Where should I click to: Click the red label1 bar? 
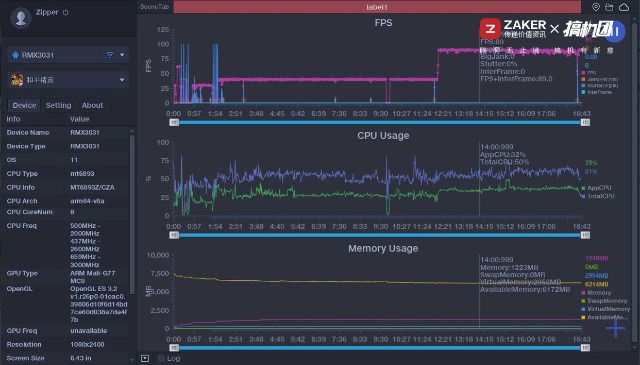(x=377, y=7)
